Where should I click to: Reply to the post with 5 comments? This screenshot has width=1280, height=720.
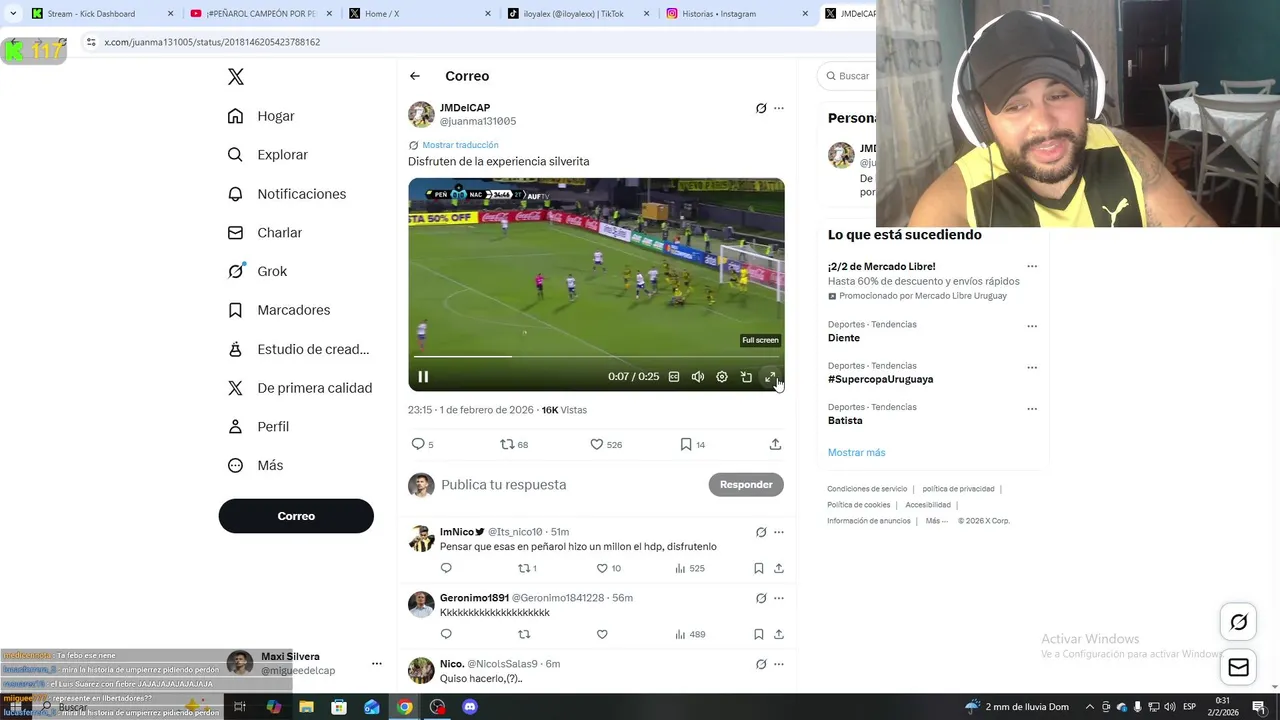[422, 444]
